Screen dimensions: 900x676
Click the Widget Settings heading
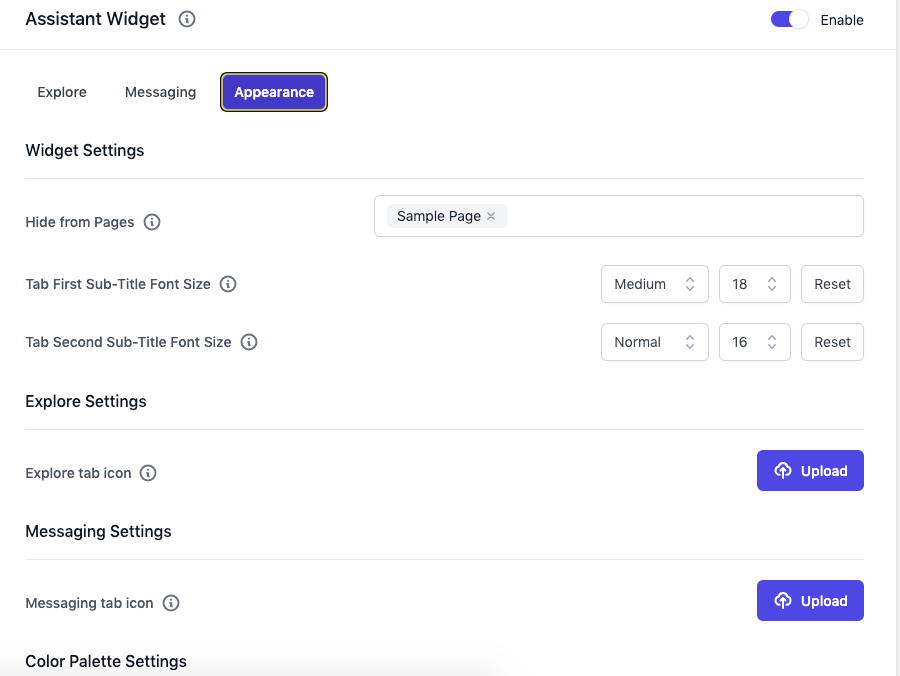85,150
